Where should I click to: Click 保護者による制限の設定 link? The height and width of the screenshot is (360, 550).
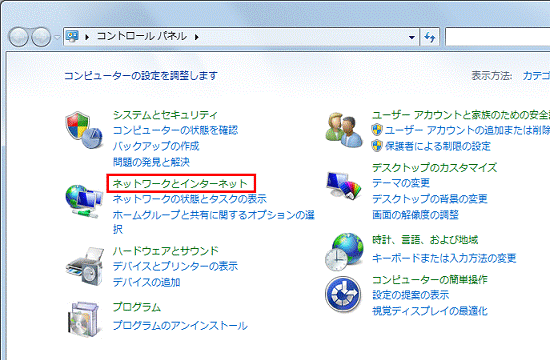pyautogui.click(x=438, y=146)
